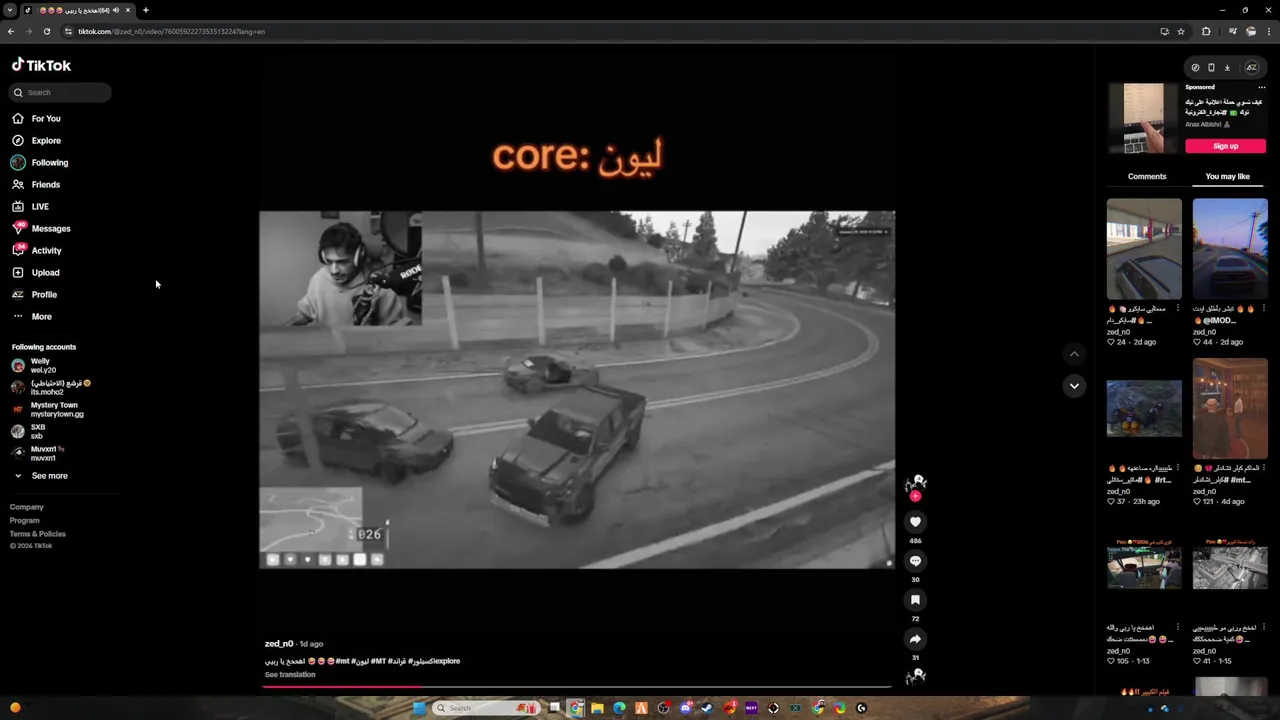Open the profile avatar menu top right

tap(1251, 67)
